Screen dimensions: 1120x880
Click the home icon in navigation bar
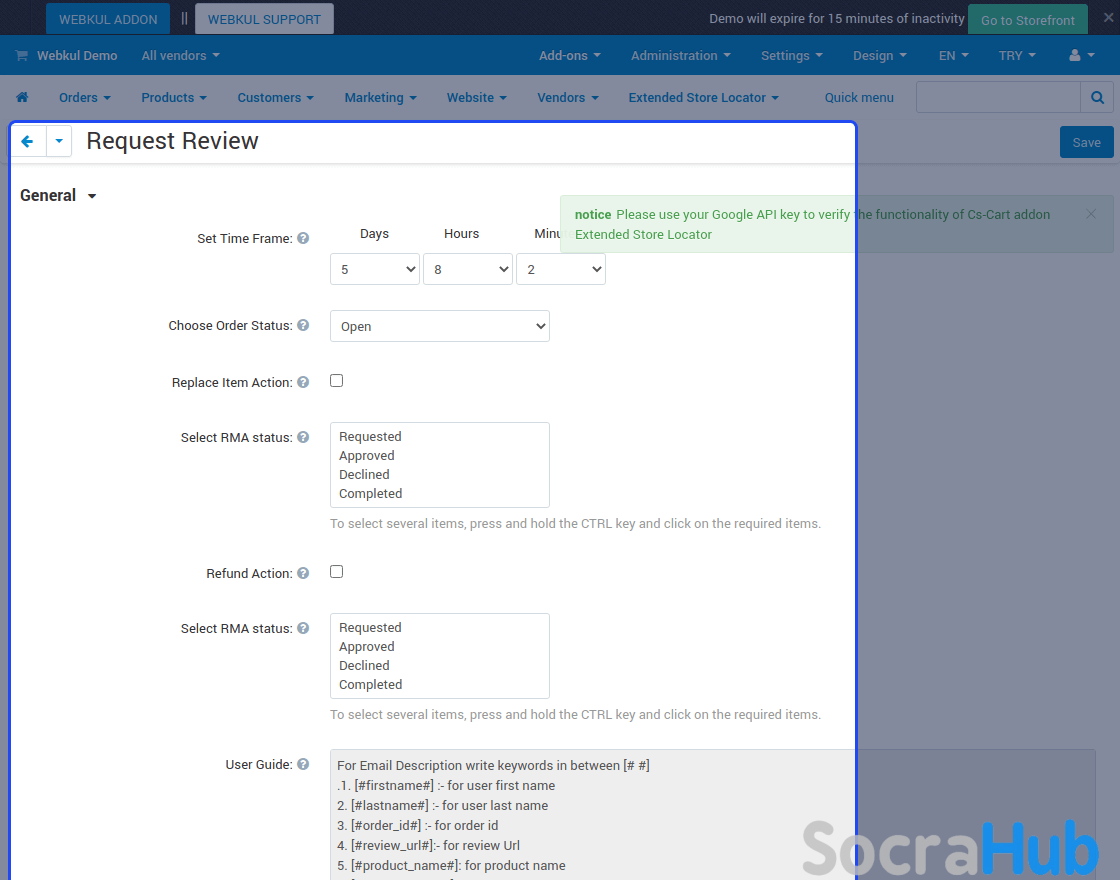(22, 98)
